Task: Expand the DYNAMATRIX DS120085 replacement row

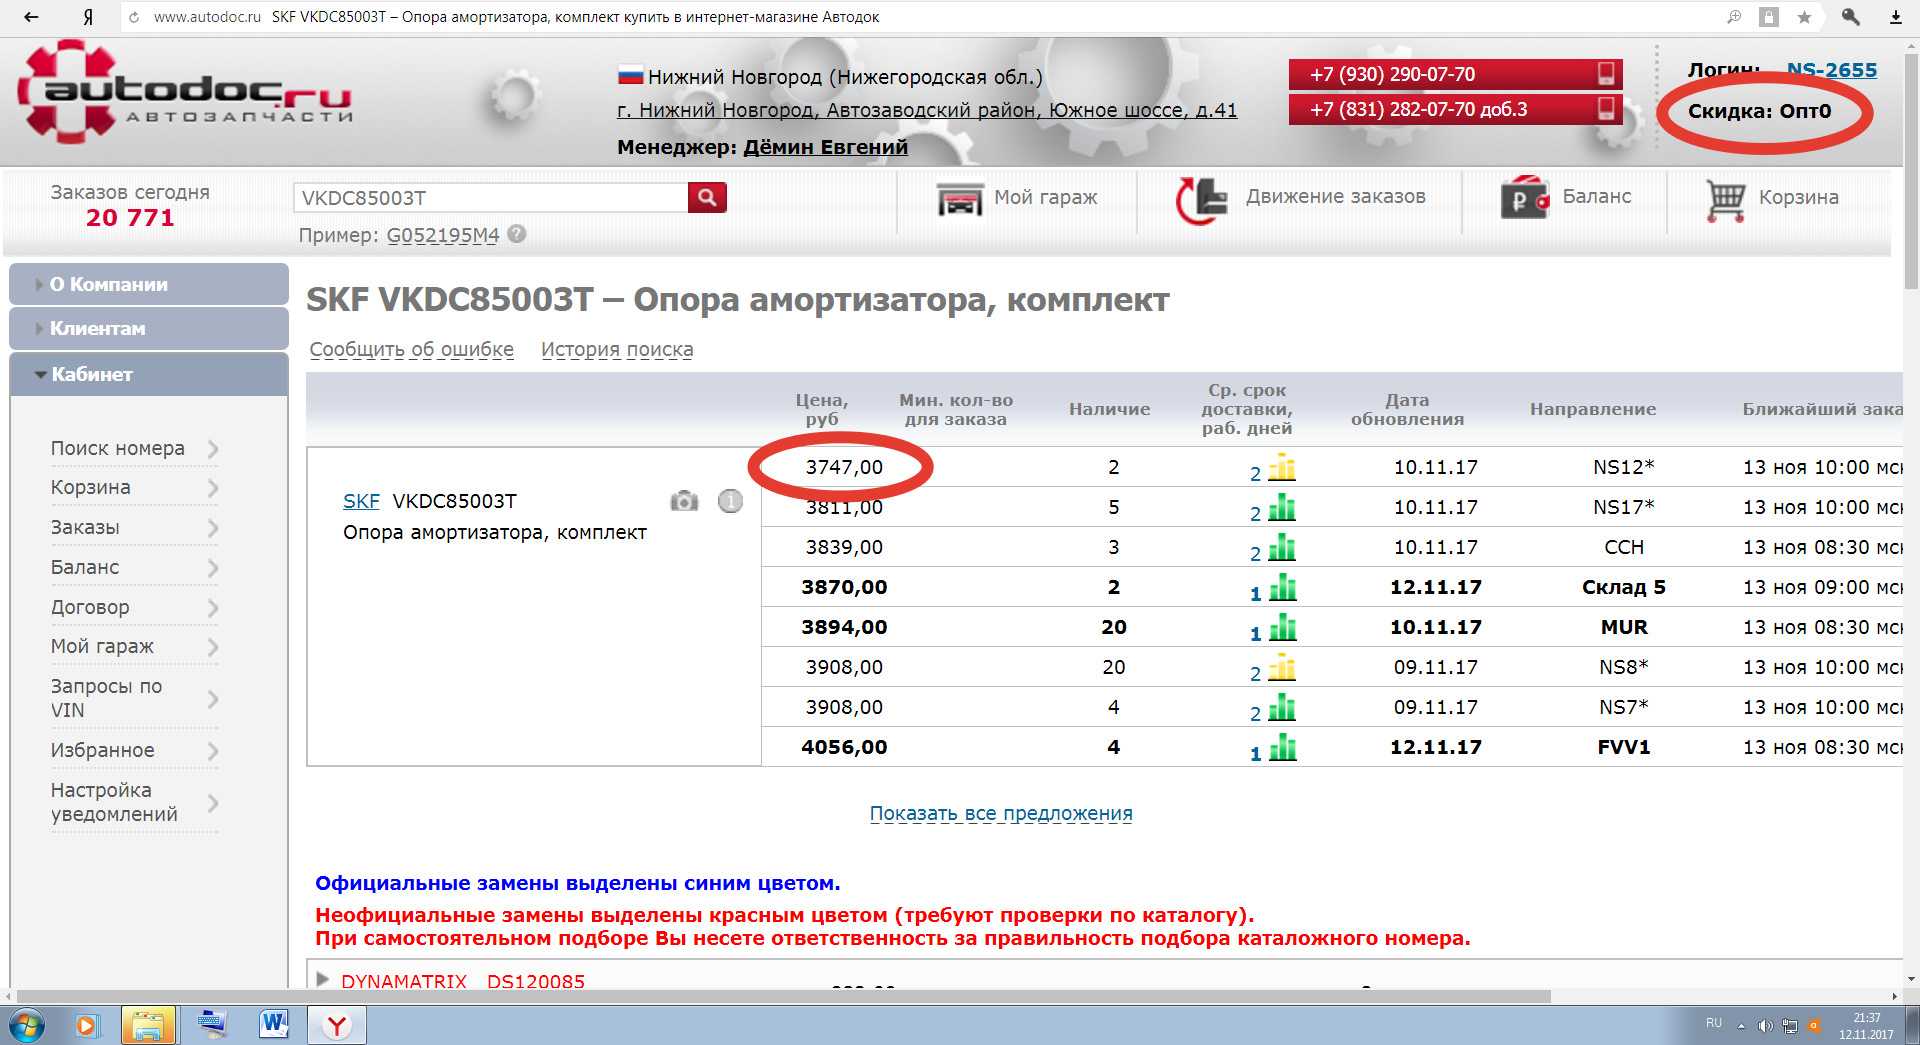Action: (x=323, y=979)
